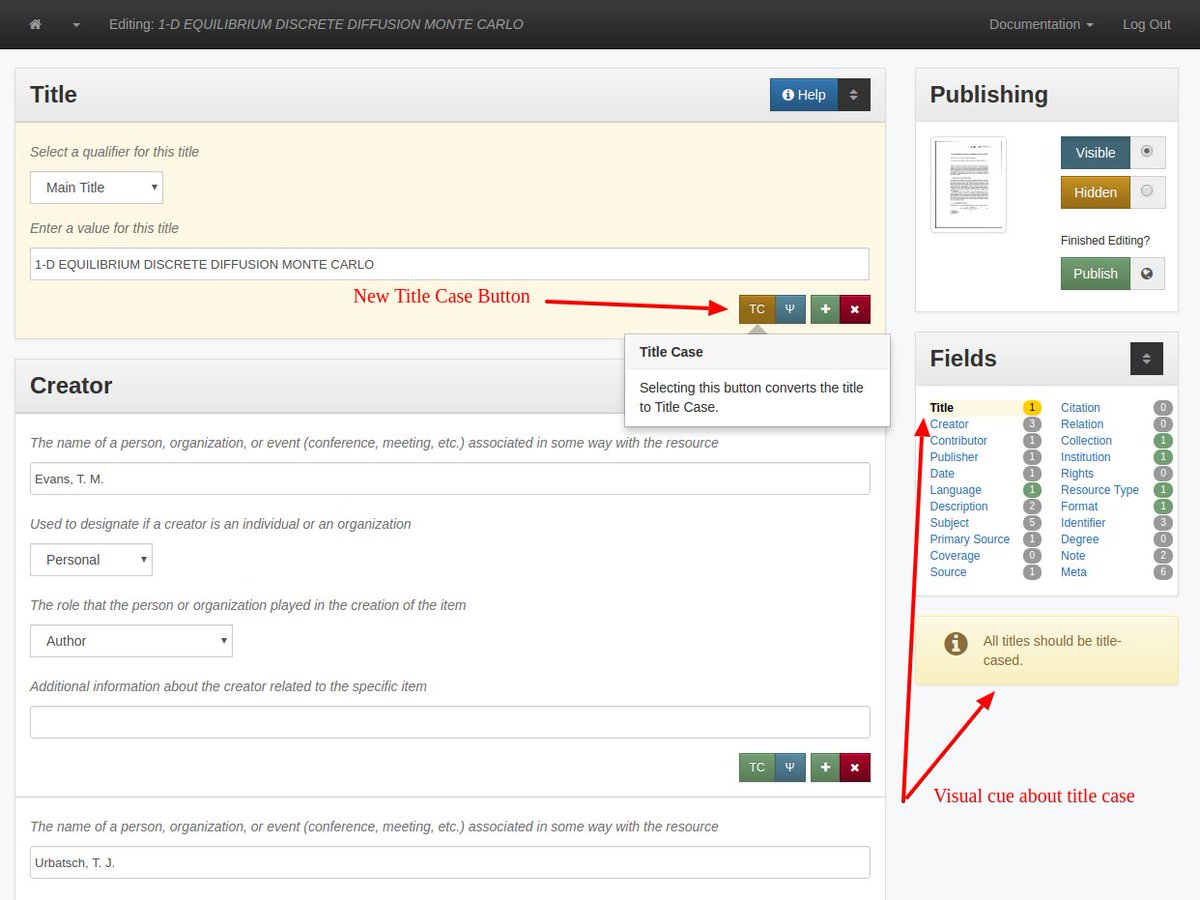Edit the title value input field
The image size is (1200, 900).
(x=450, y=264)
